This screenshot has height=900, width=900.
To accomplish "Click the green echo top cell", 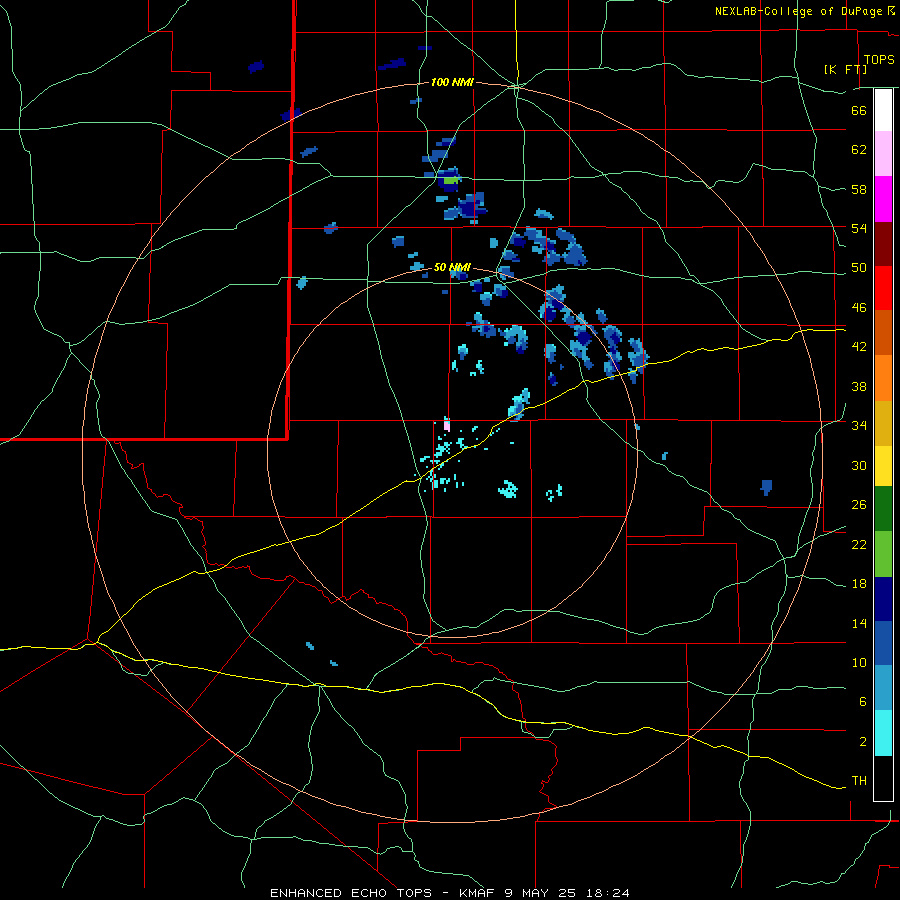I will point(451,180).
